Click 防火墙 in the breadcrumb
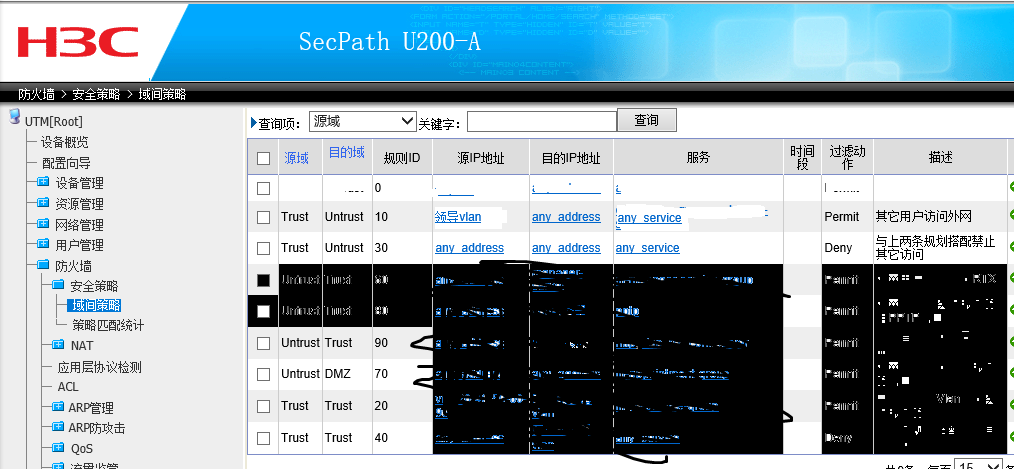Image resolution: width=1018 pixels, height=474 pixels. [36, 94]
